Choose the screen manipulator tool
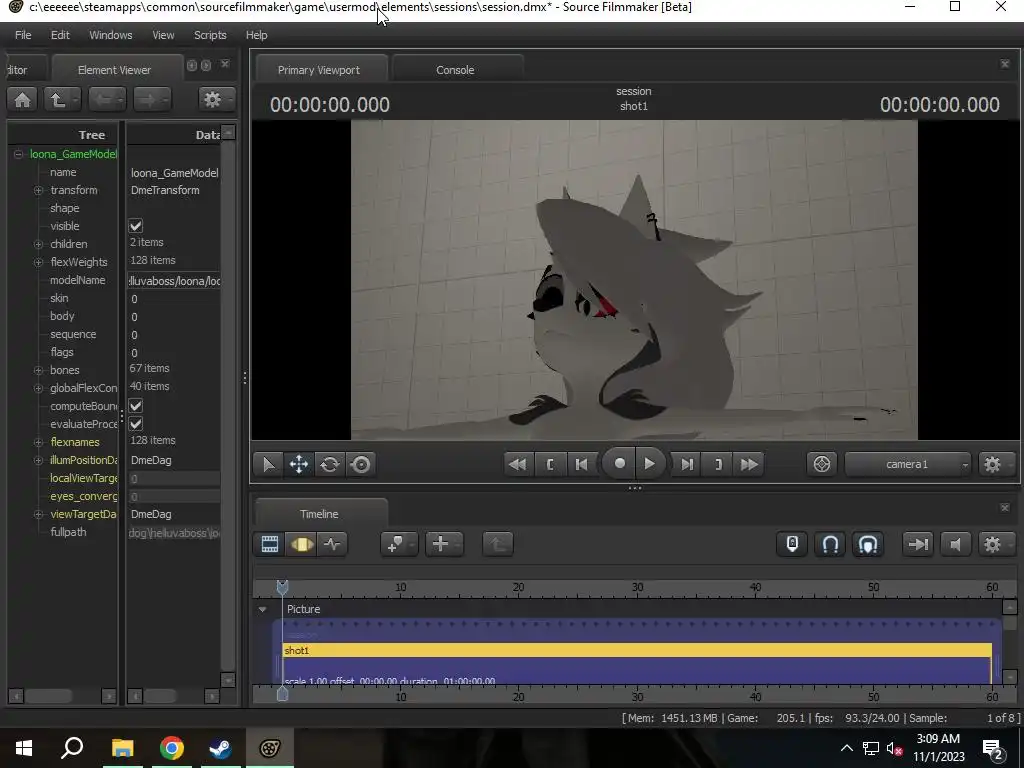 click(360, 464)
